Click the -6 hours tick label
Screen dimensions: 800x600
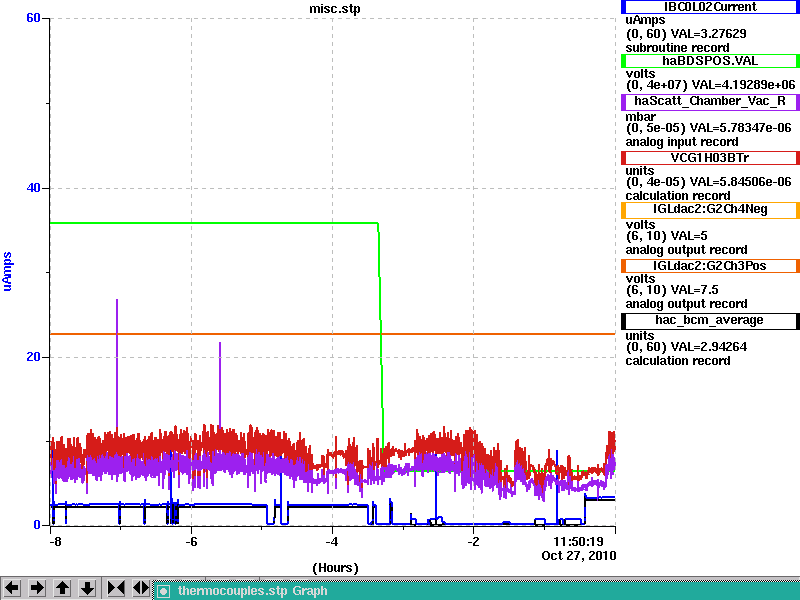pyautogui.click(x=191, y=541)
